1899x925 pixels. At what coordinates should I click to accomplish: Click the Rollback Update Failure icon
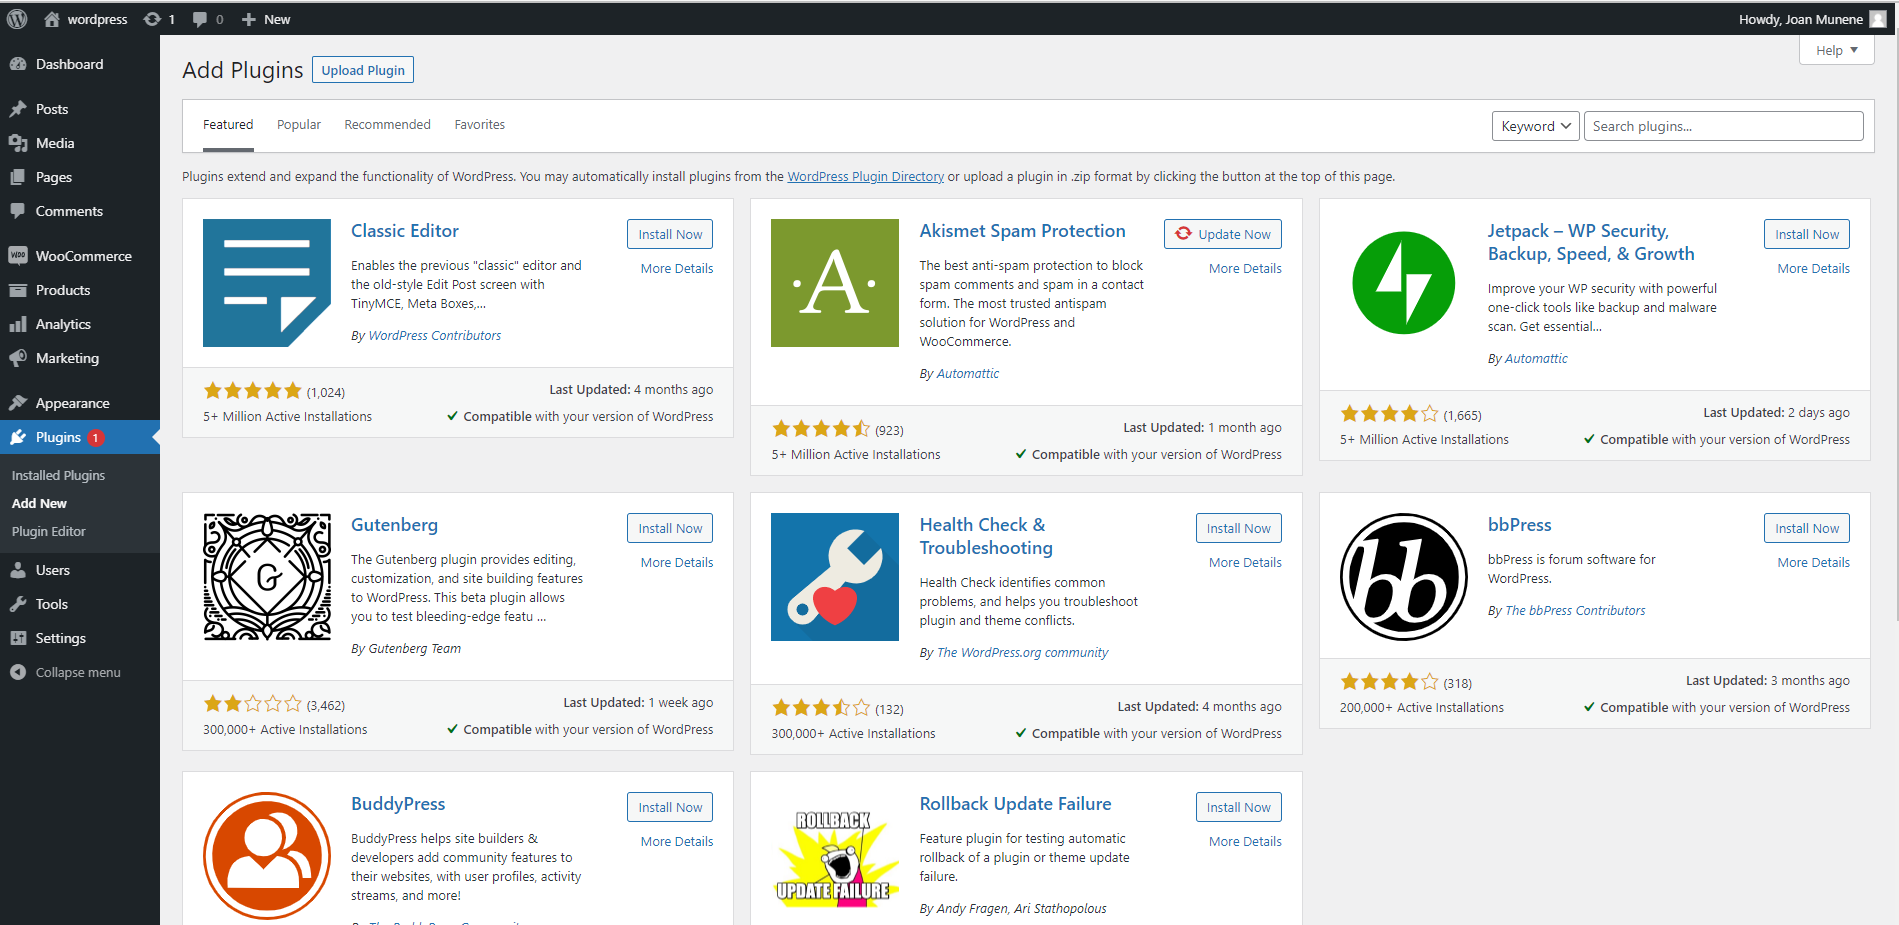[835, 856]
